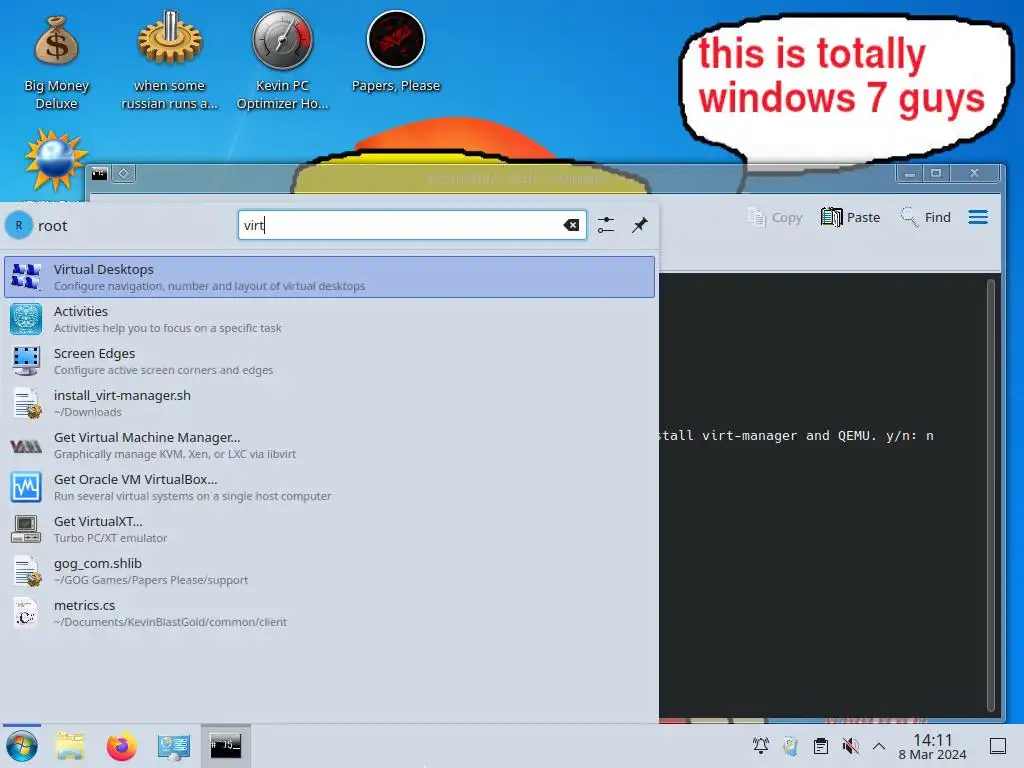Click Paste in Konsole toolbar

point(850,217)
